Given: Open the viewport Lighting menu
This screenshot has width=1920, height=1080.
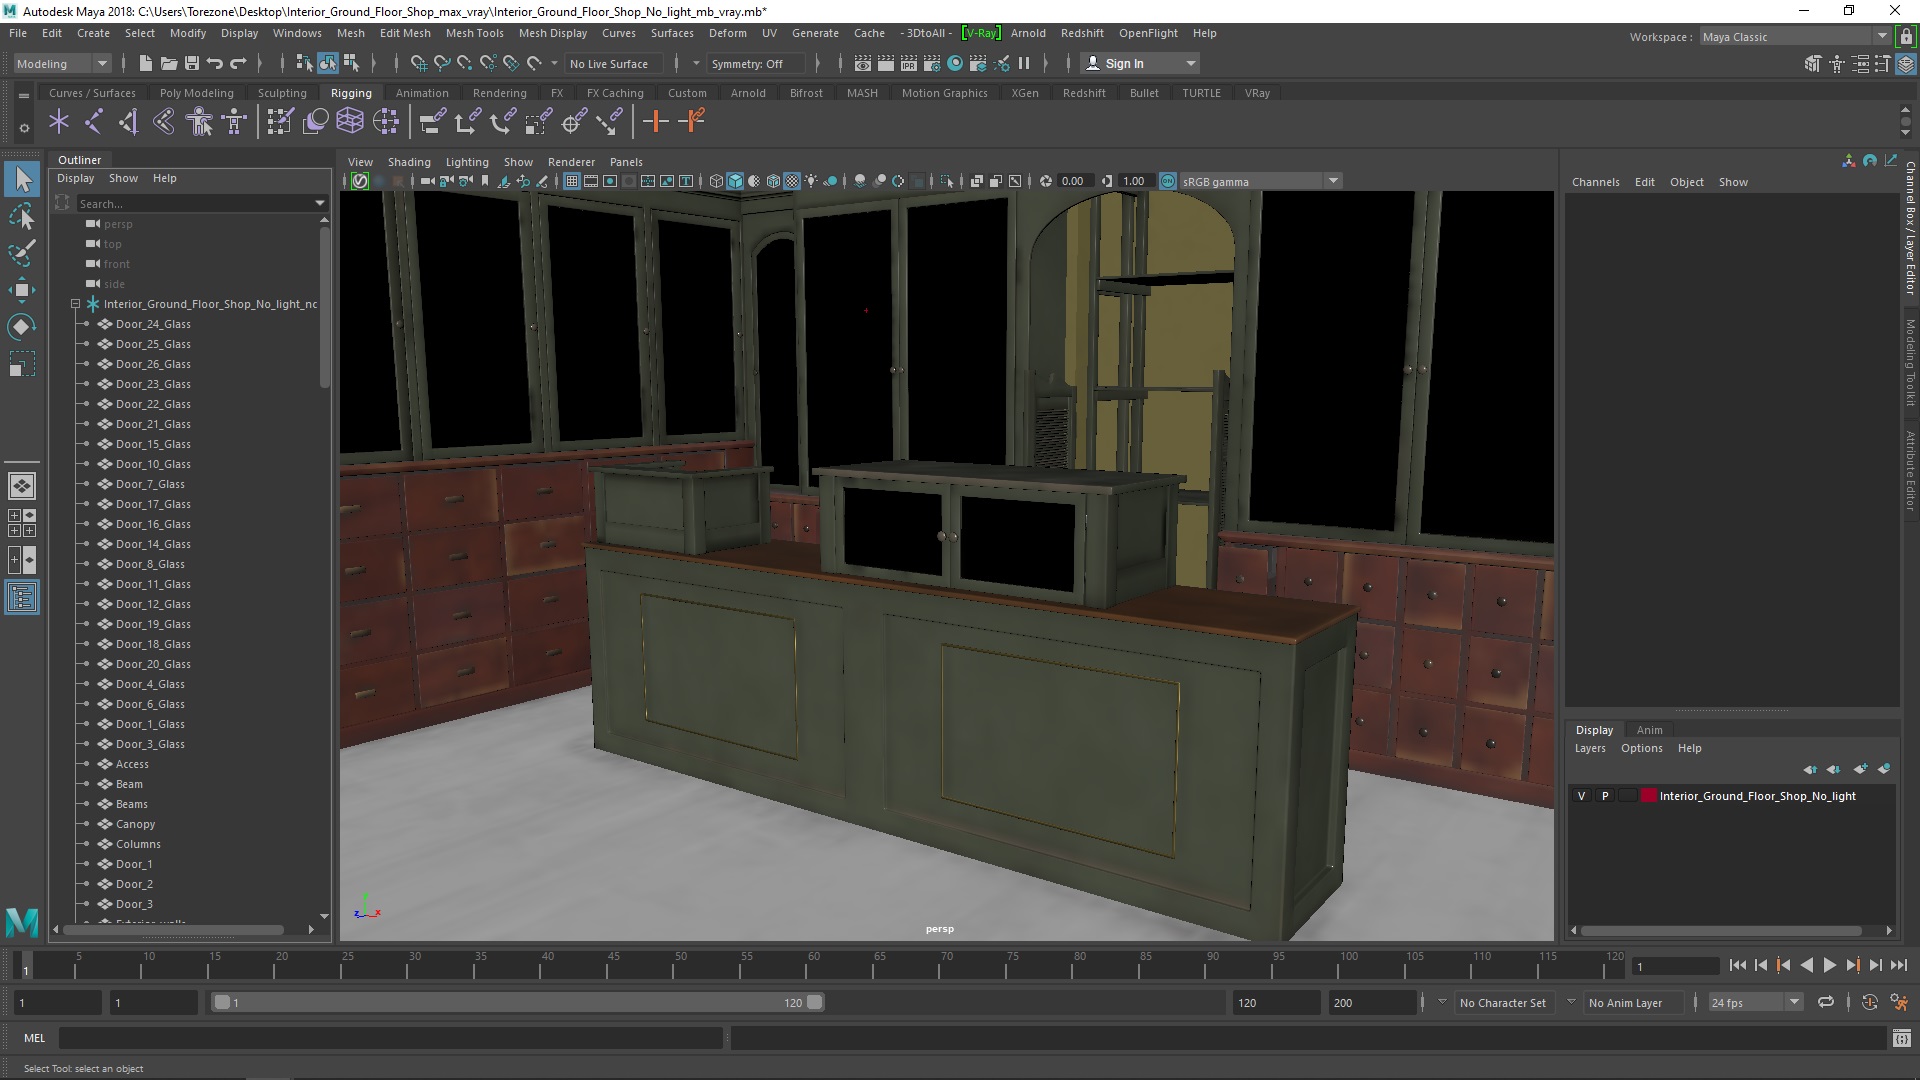Looking at the screenshot, I should 466,162.
